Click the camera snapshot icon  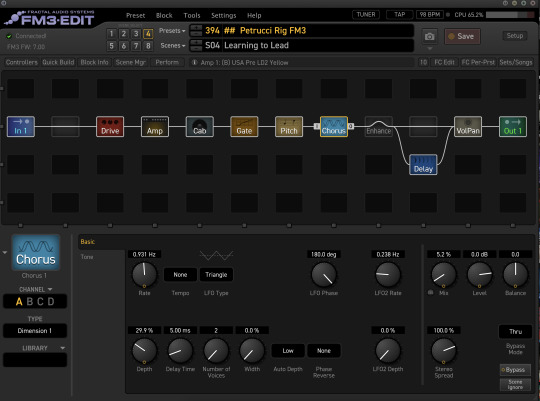pos(429,37)
